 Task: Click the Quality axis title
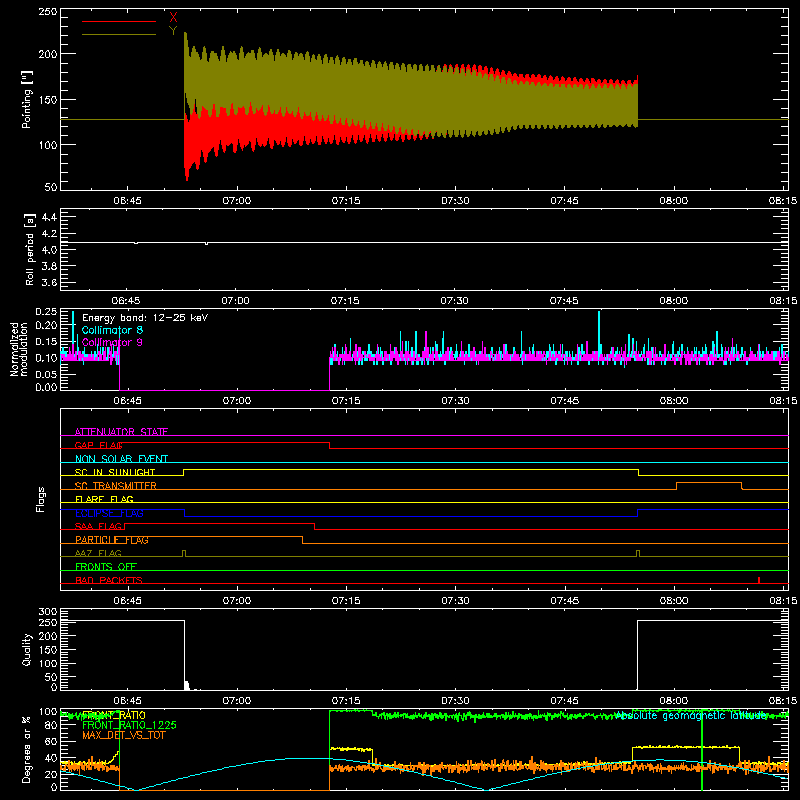[27, 649]
